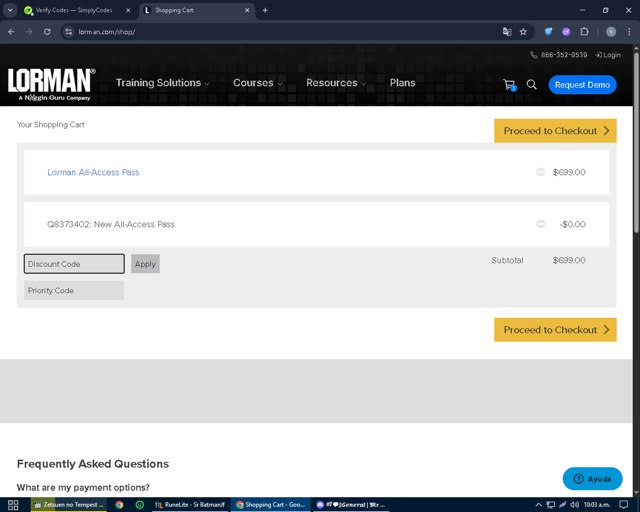Screen dimensions: 640x512
Task: Expand the Resources menu
Action: point(336,83)
